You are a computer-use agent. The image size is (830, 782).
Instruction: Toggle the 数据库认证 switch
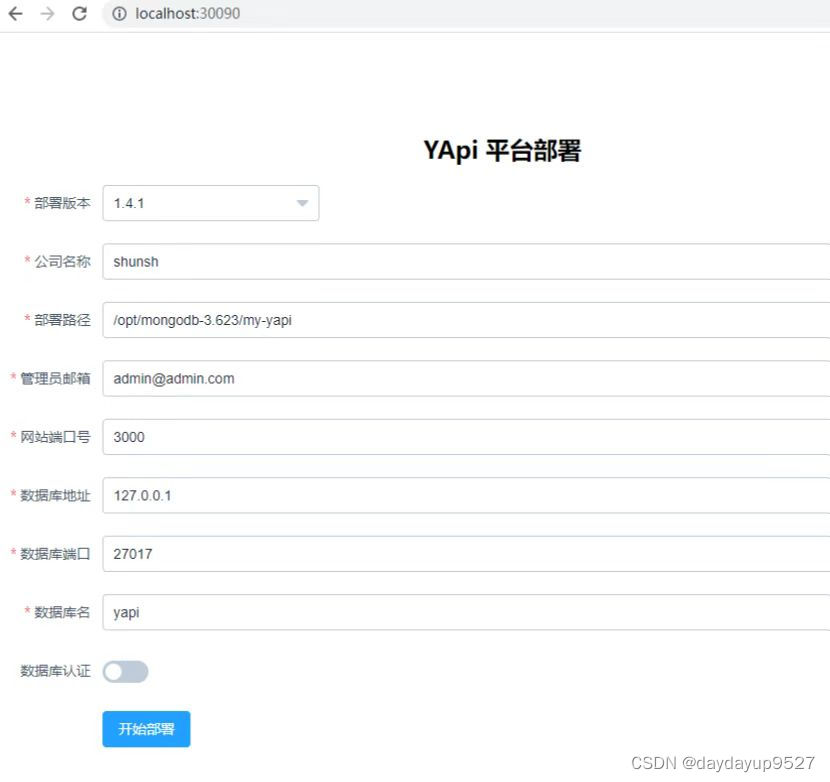pyautogui.click(x=125, y=671)
